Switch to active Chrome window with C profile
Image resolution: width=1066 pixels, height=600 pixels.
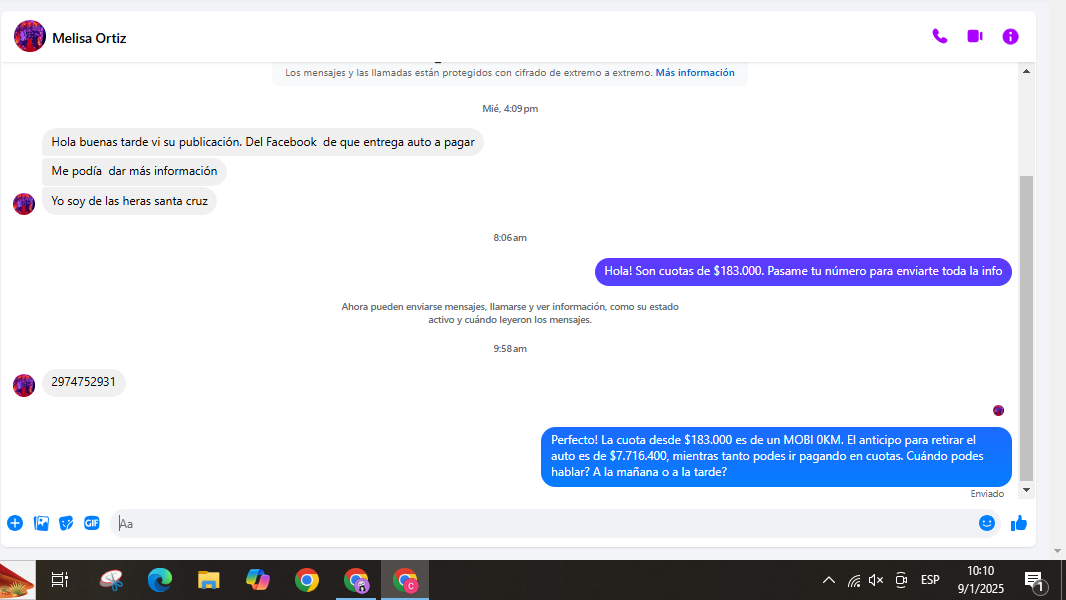click(x=405, y=580)
